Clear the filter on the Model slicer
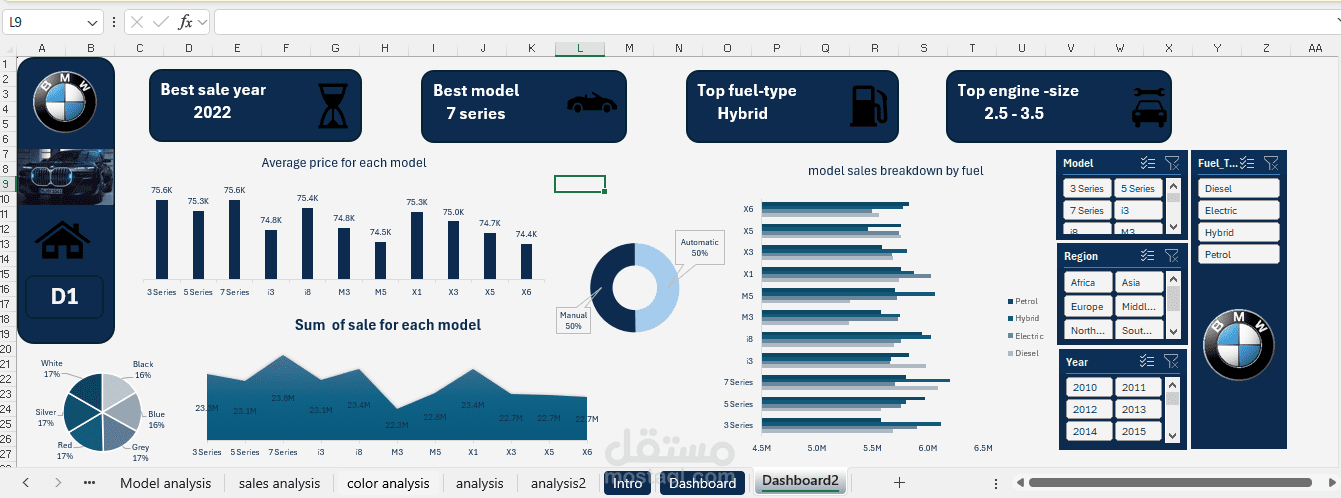Viewport: 1341px width, 498px height. [x=1172, y=163]
